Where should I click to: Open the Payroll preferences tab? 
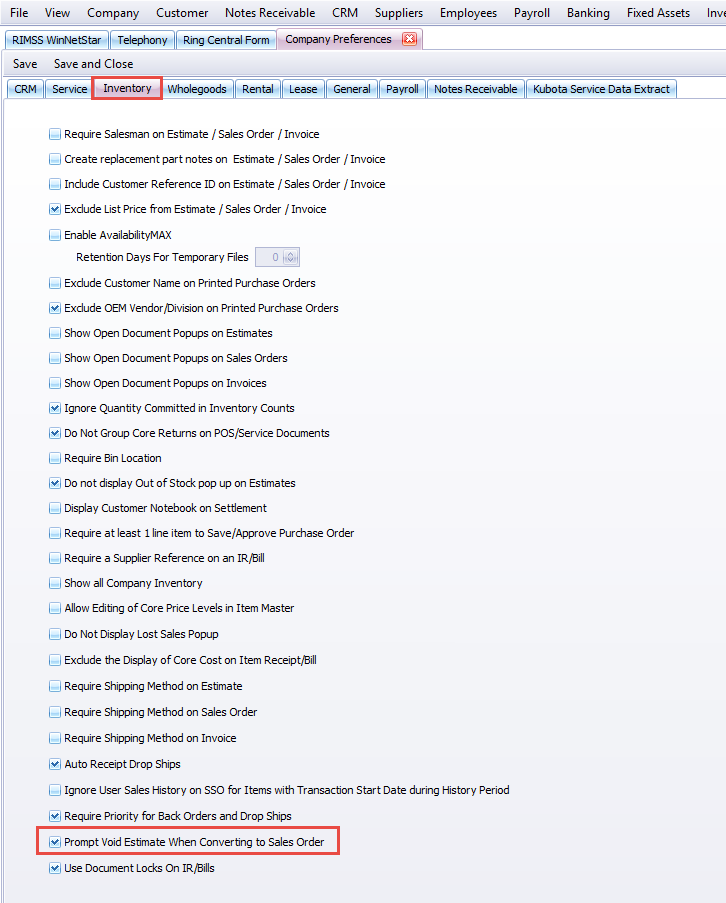[x=402, y=89]
